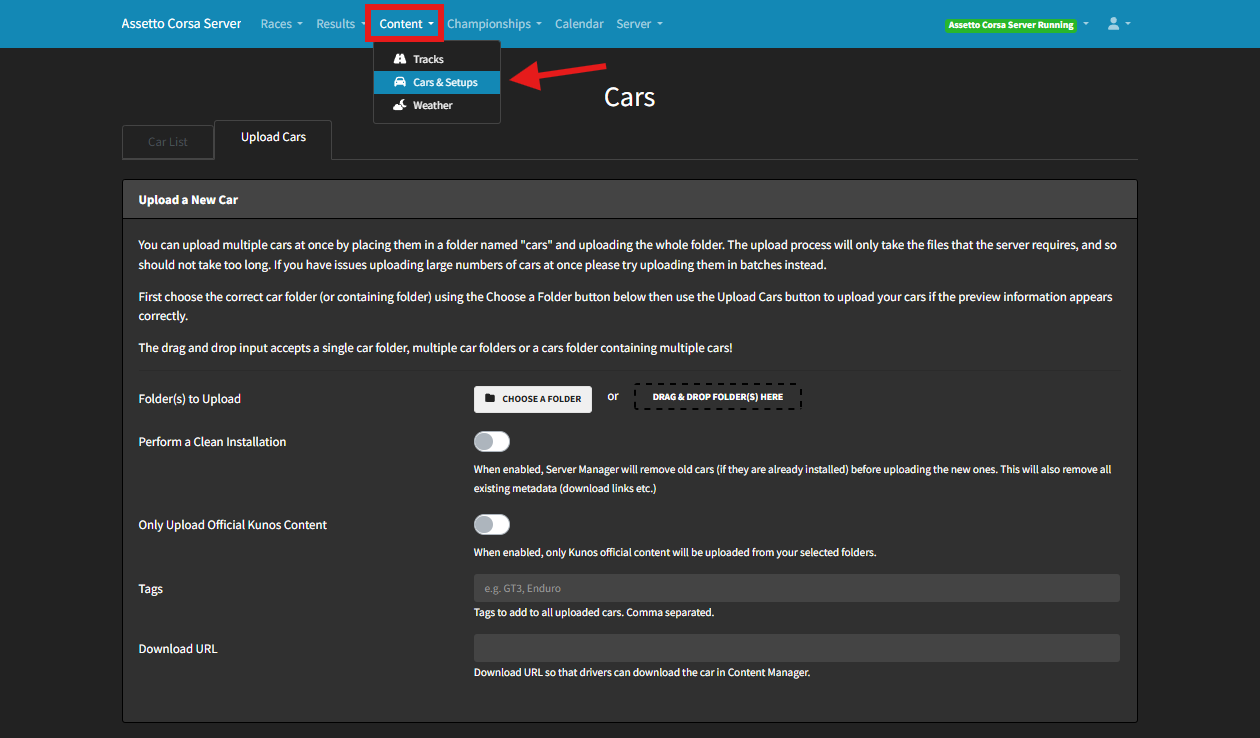
Task: Switch to the Car List tab
Action: point(168,142)
